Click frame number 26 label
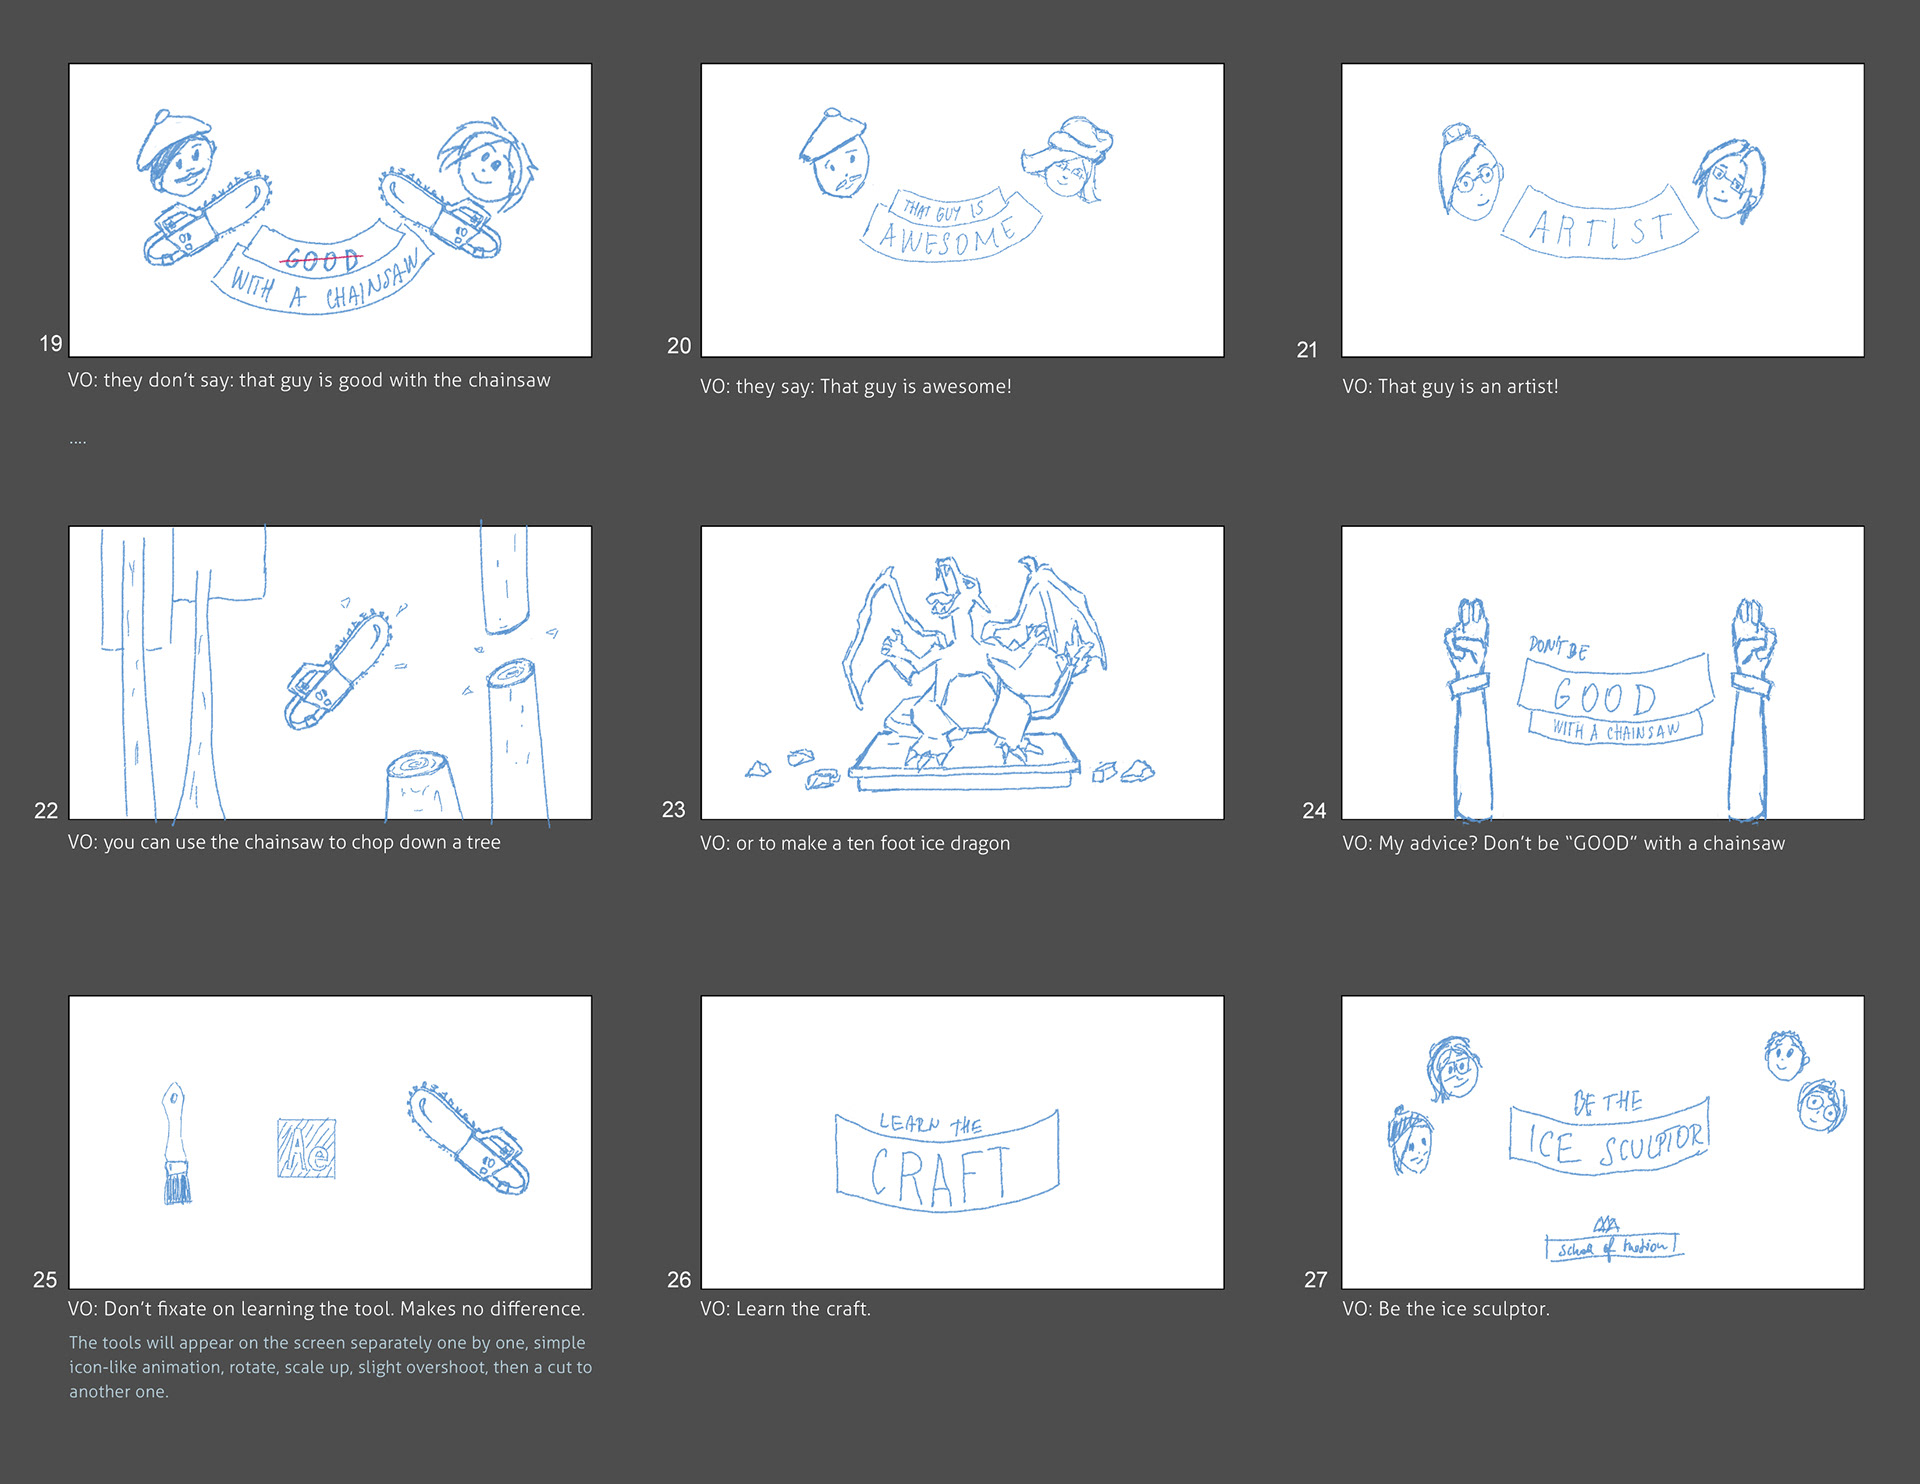The image size is (1920, 1484). (679, 1280)
